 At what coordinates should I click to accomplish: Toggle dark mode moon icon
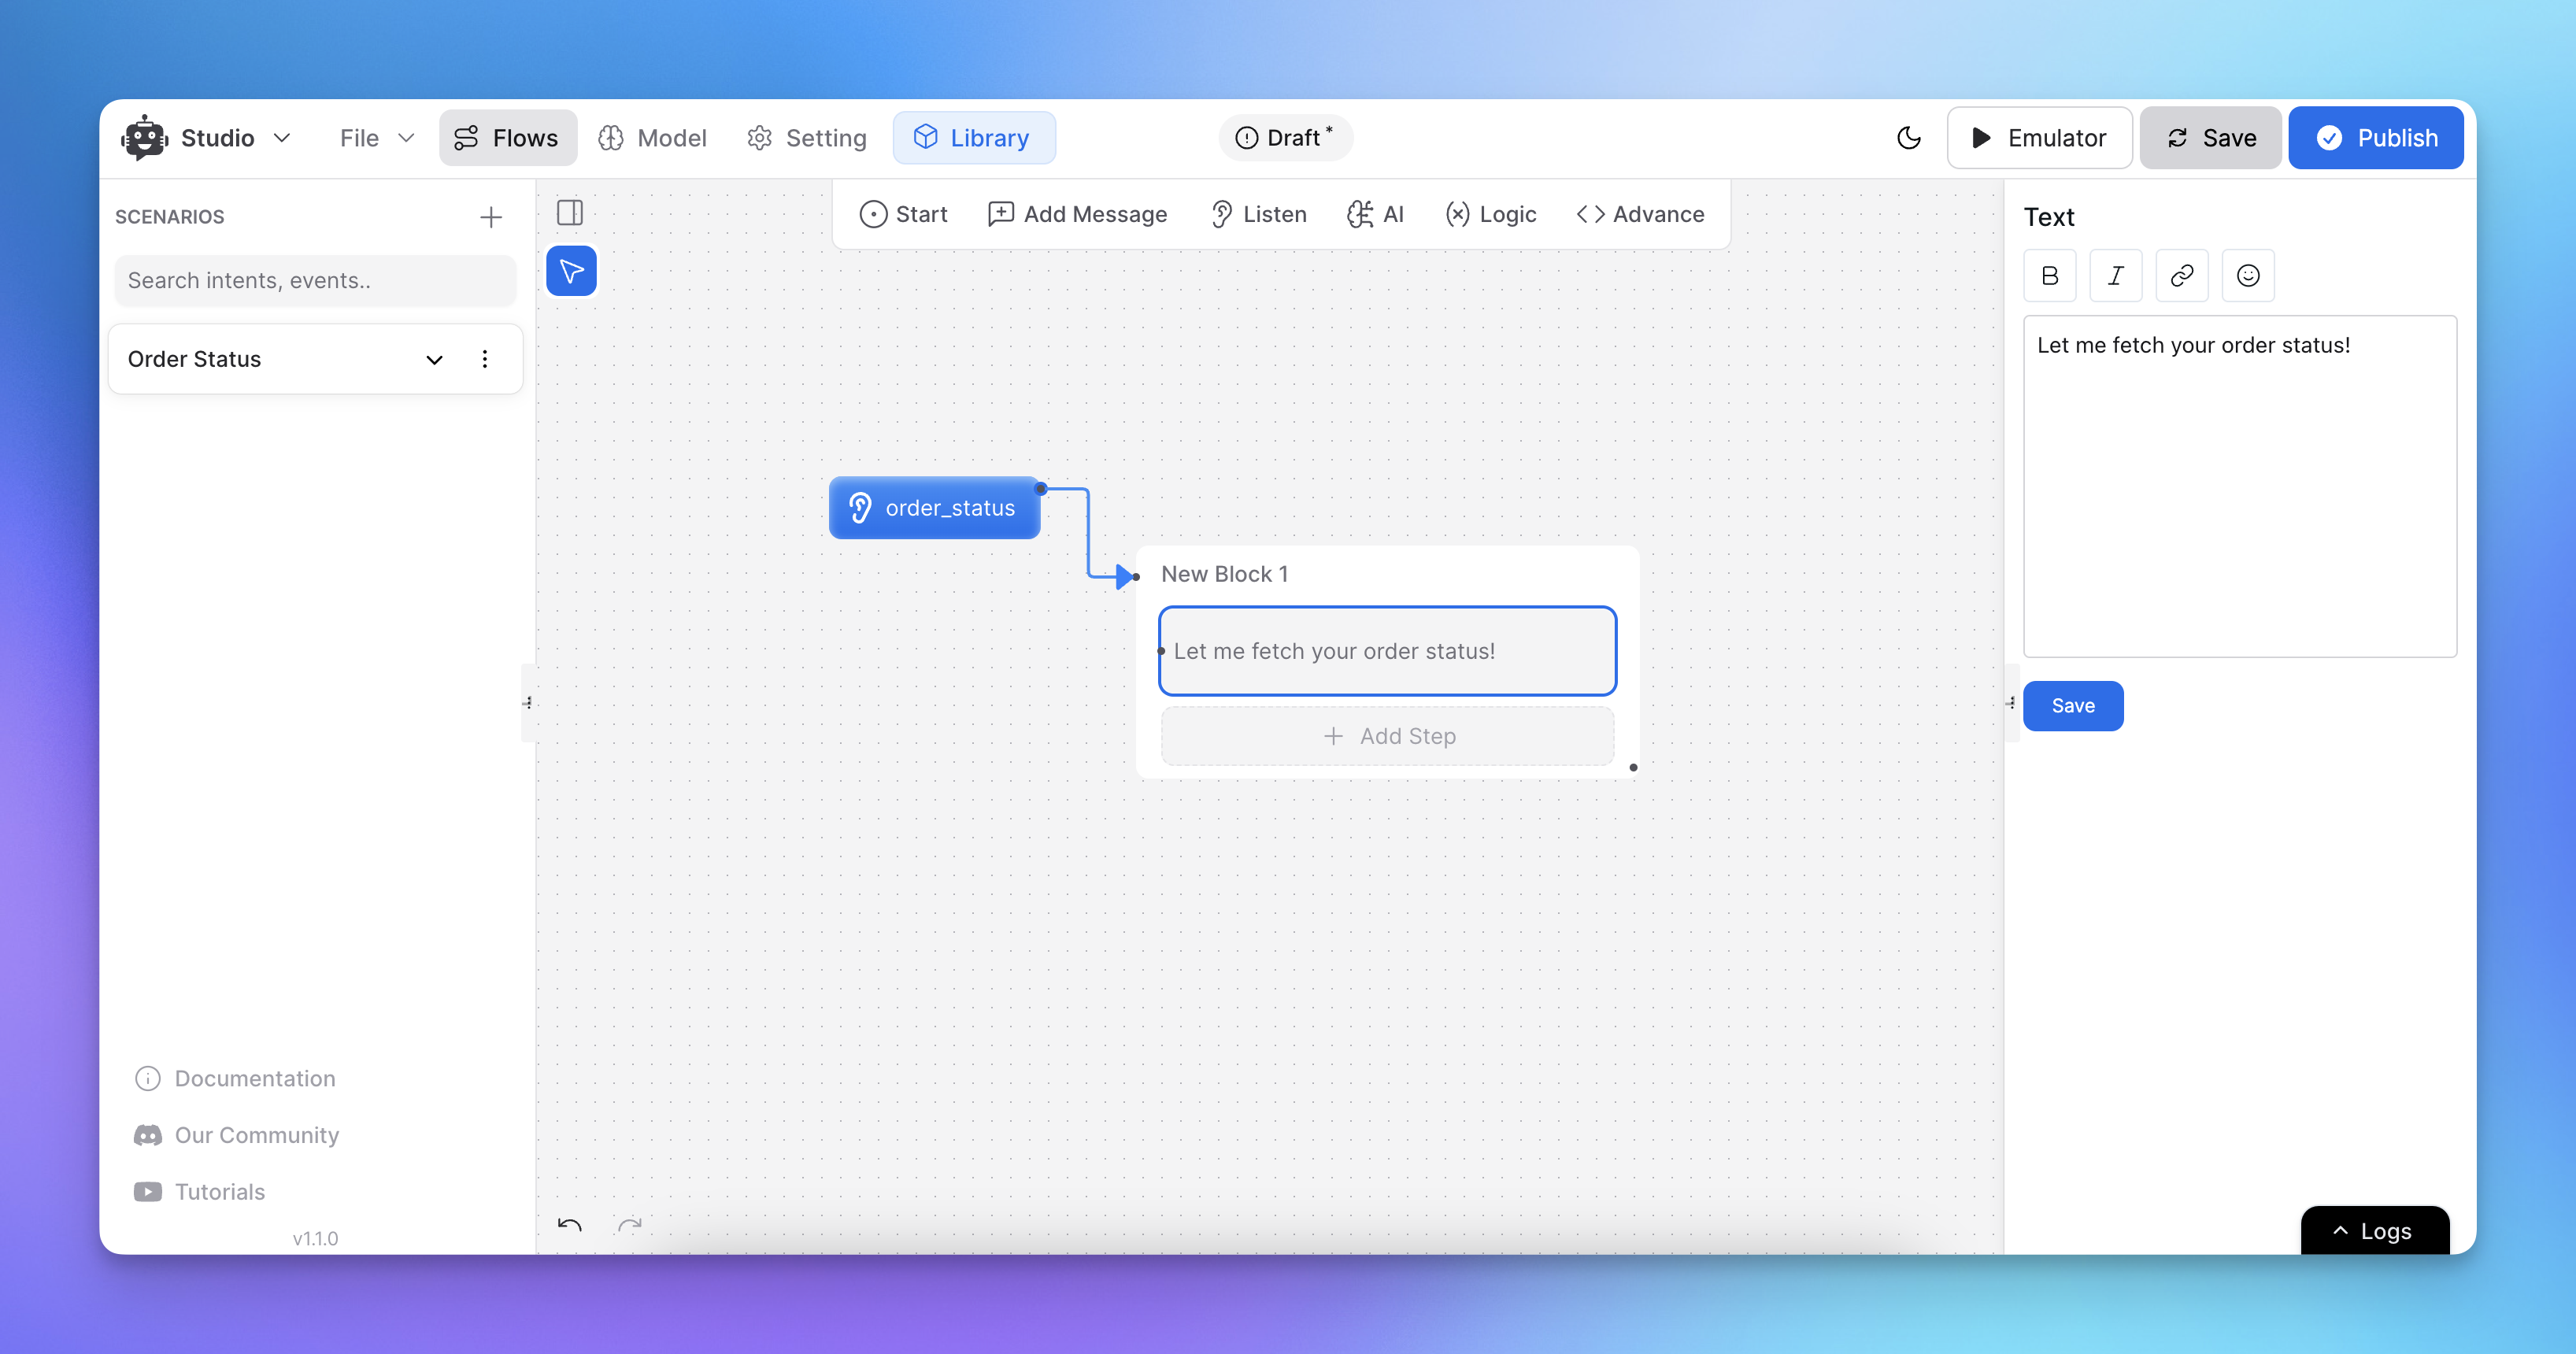(1908, 138)
